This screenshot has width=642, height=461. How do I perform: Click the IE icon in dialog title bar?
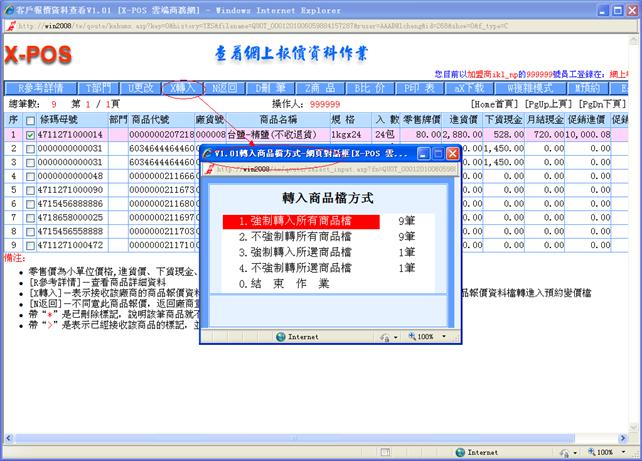pos(207,153)
